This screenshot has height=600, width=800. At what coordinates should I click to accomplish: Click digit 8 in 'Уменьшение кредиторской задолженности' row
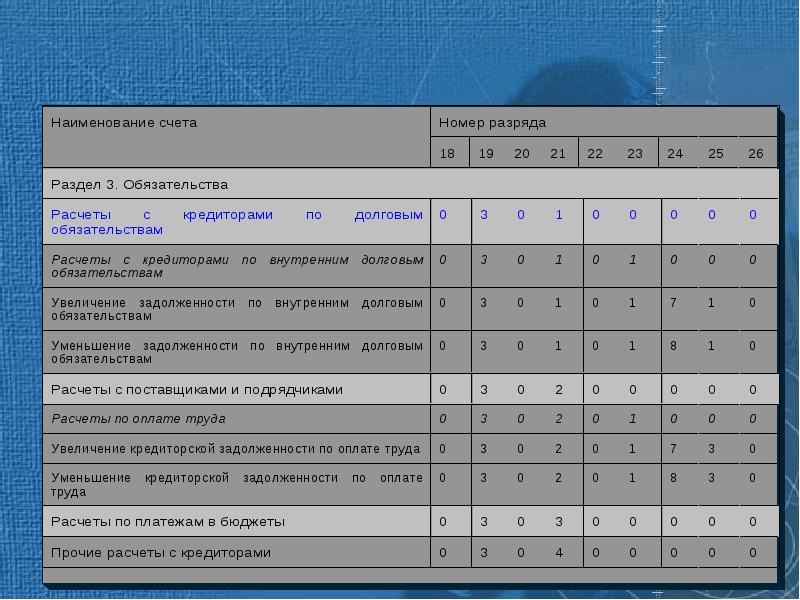coord(673,478)
